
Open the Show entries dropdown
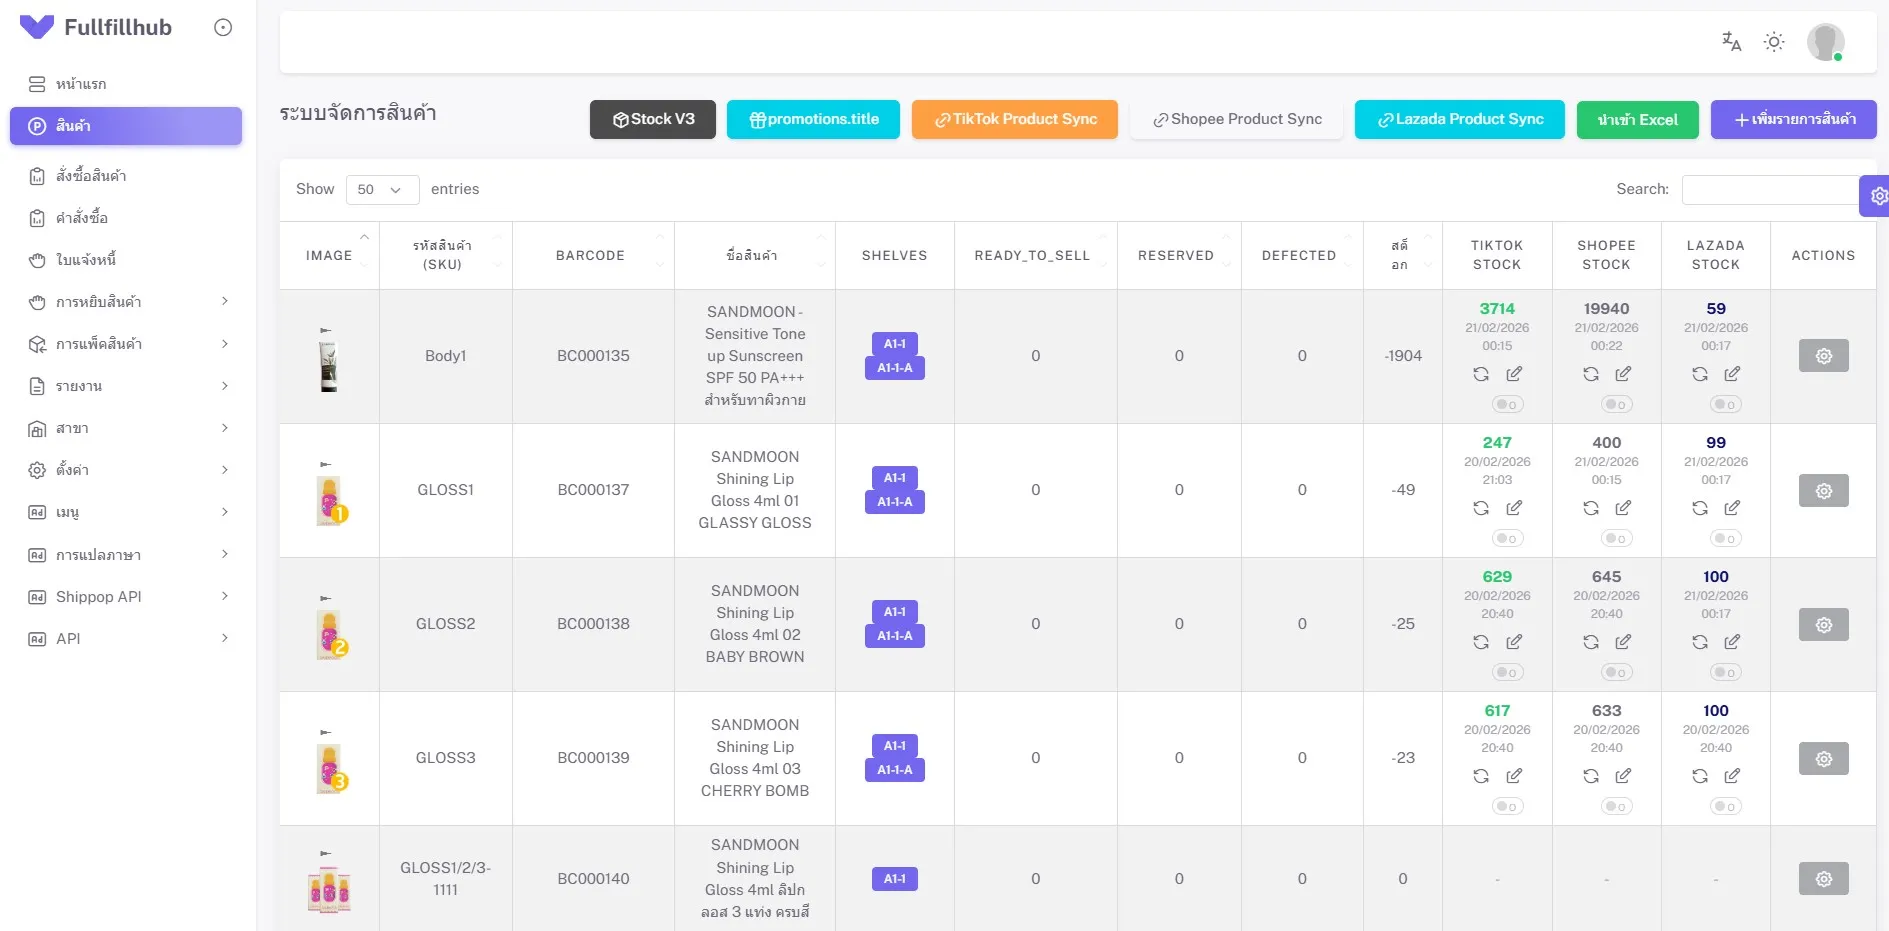382,190
